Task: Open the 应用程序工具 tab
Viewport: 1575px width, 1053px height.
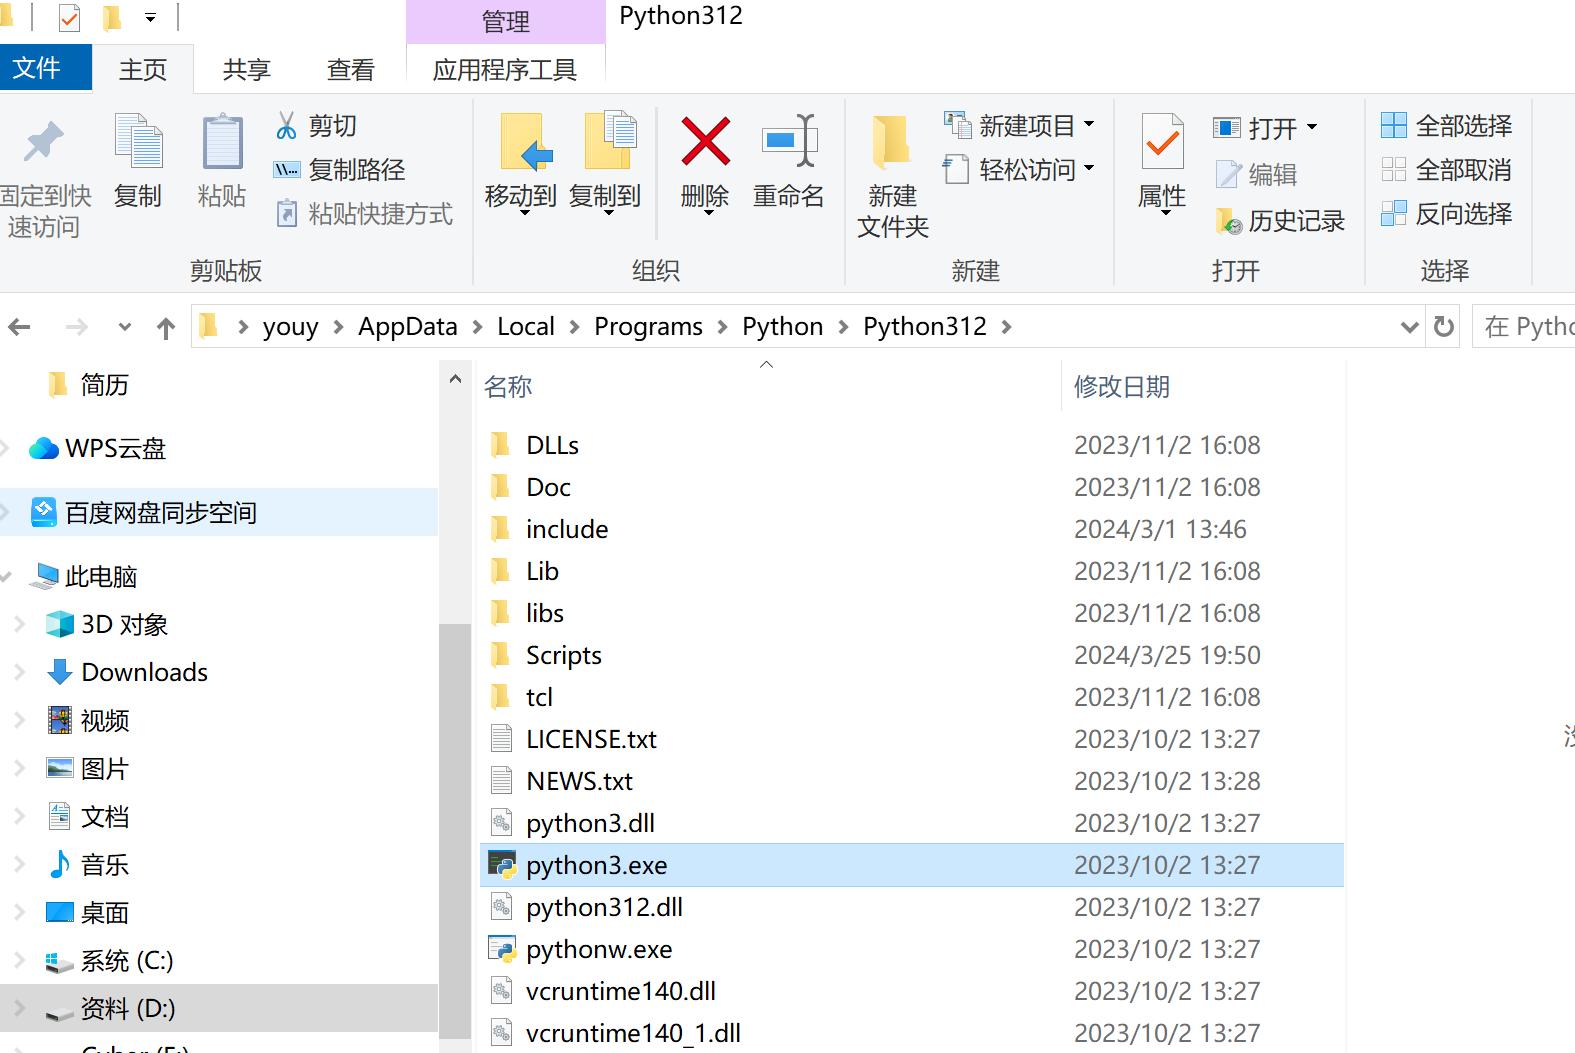Action: [505, 69]
